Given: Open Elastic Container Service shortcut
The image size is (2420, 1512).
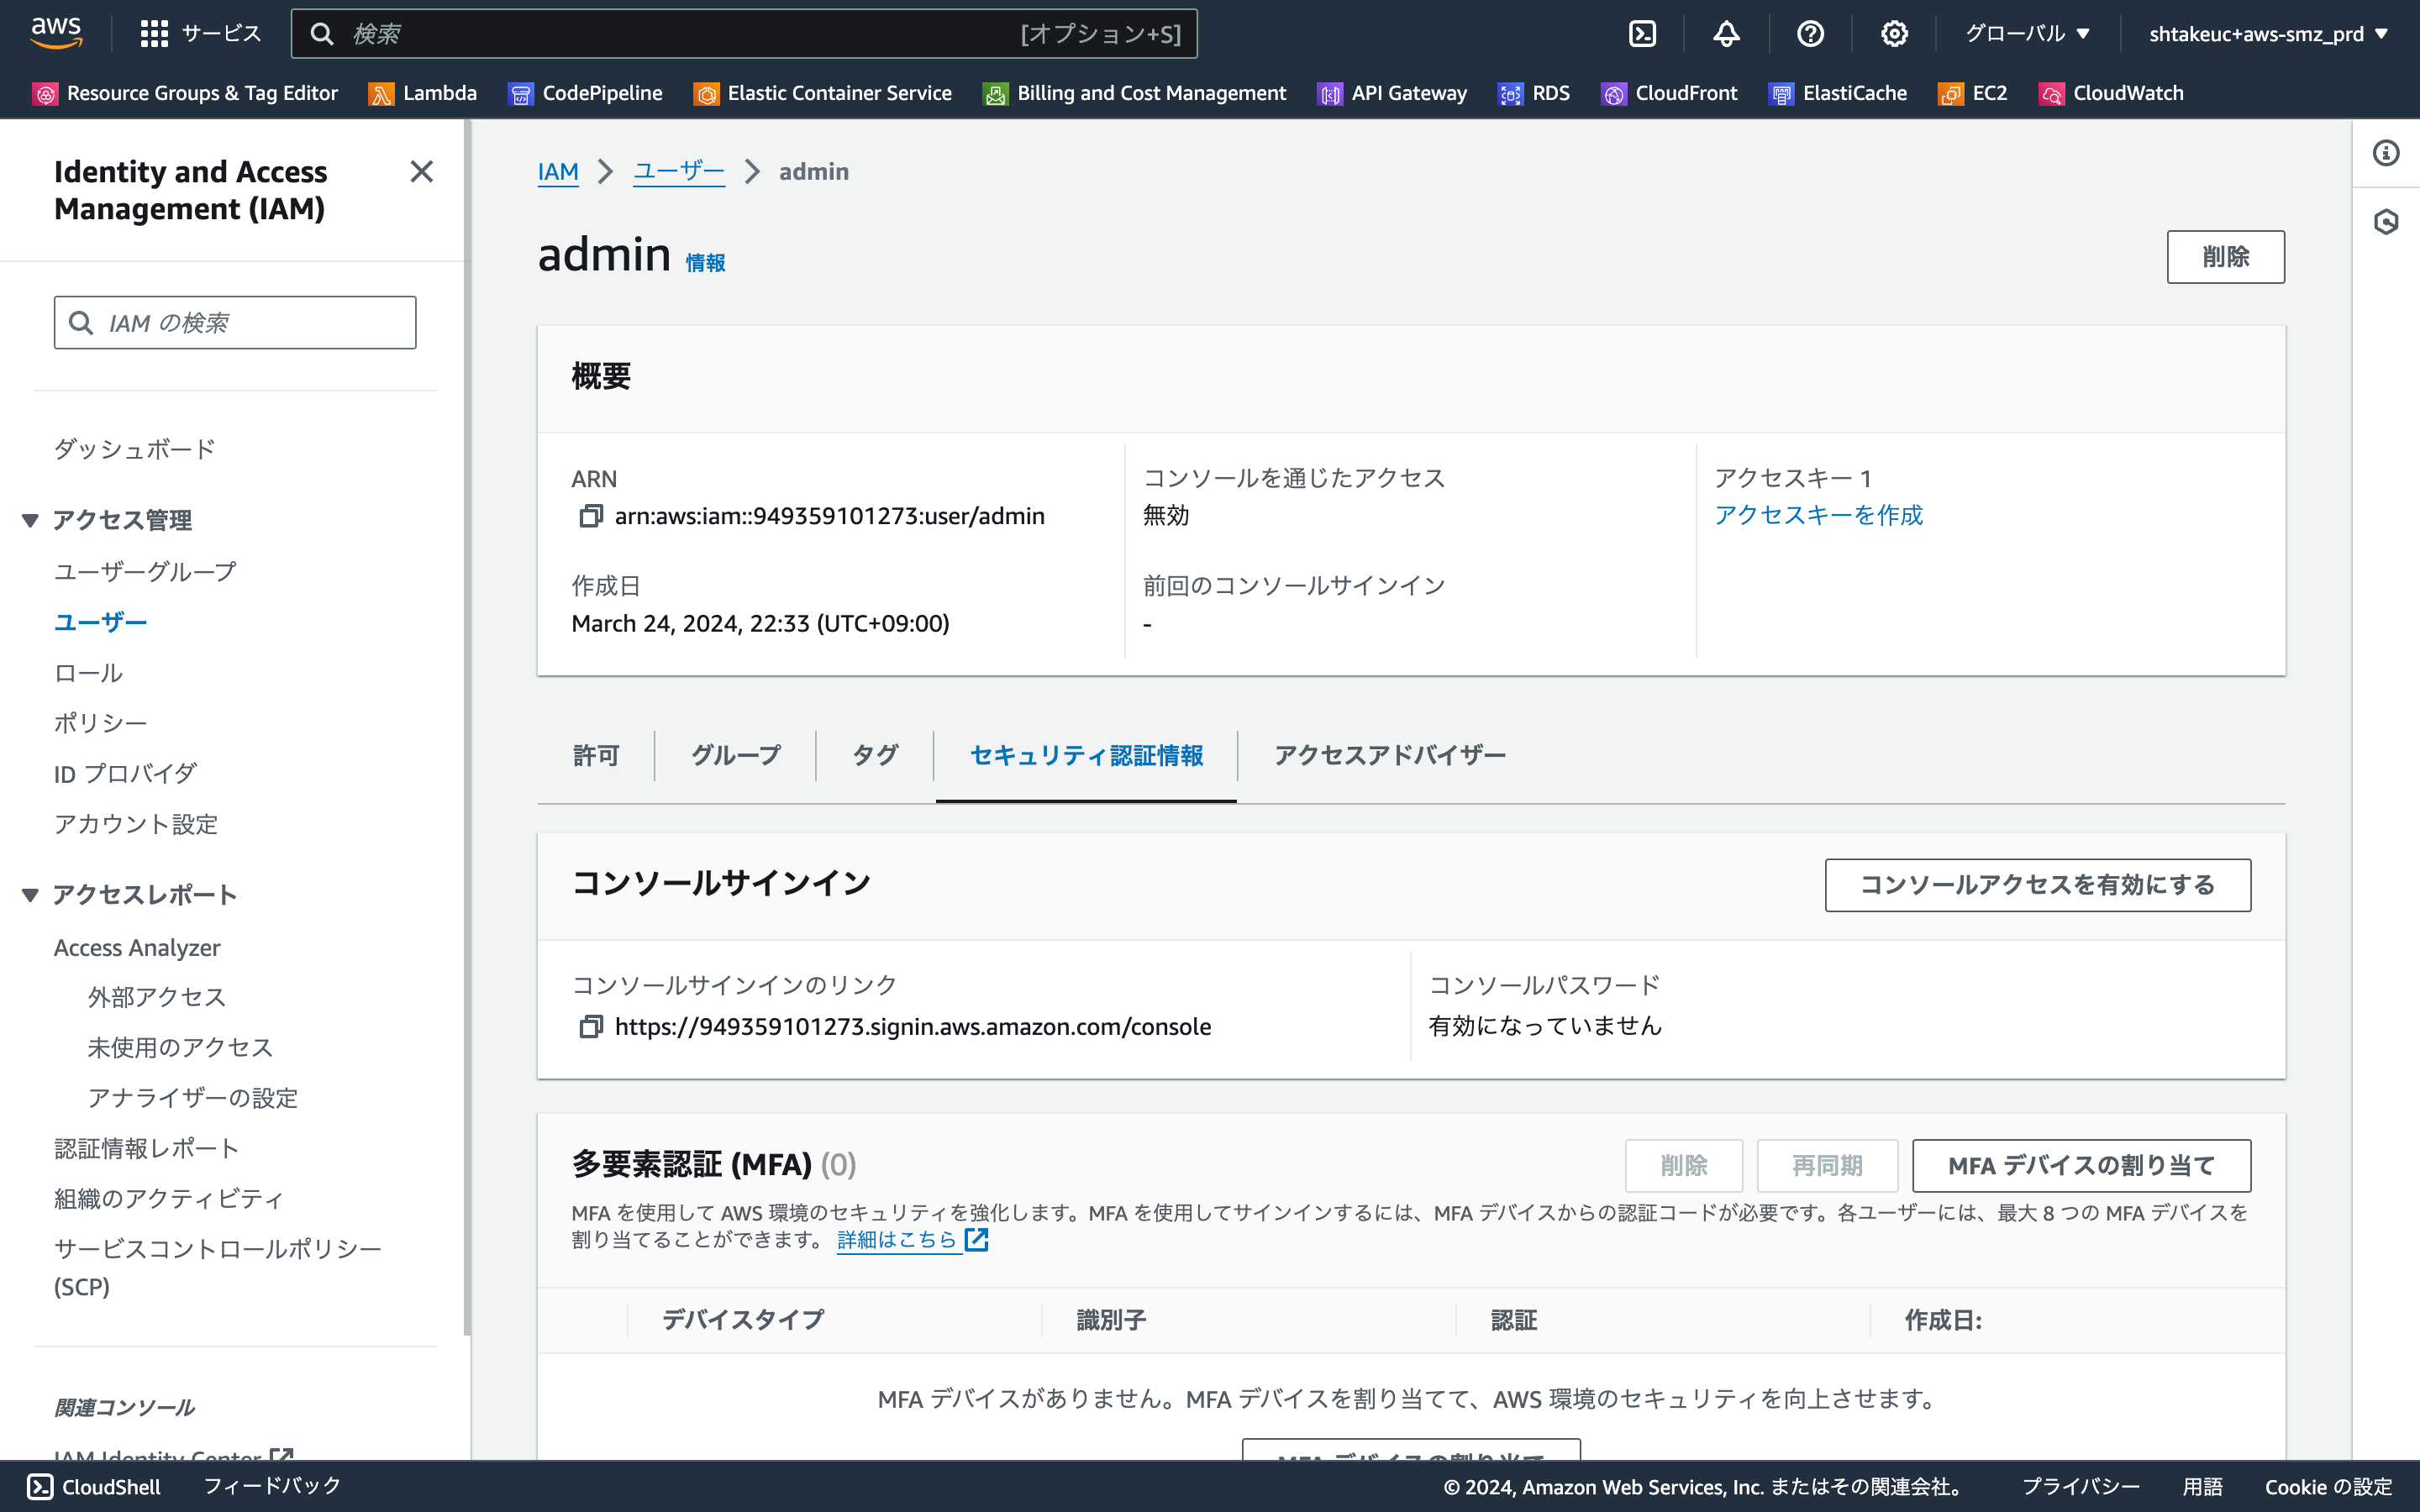Looking at the screenshot, I should tap(823, 93).
